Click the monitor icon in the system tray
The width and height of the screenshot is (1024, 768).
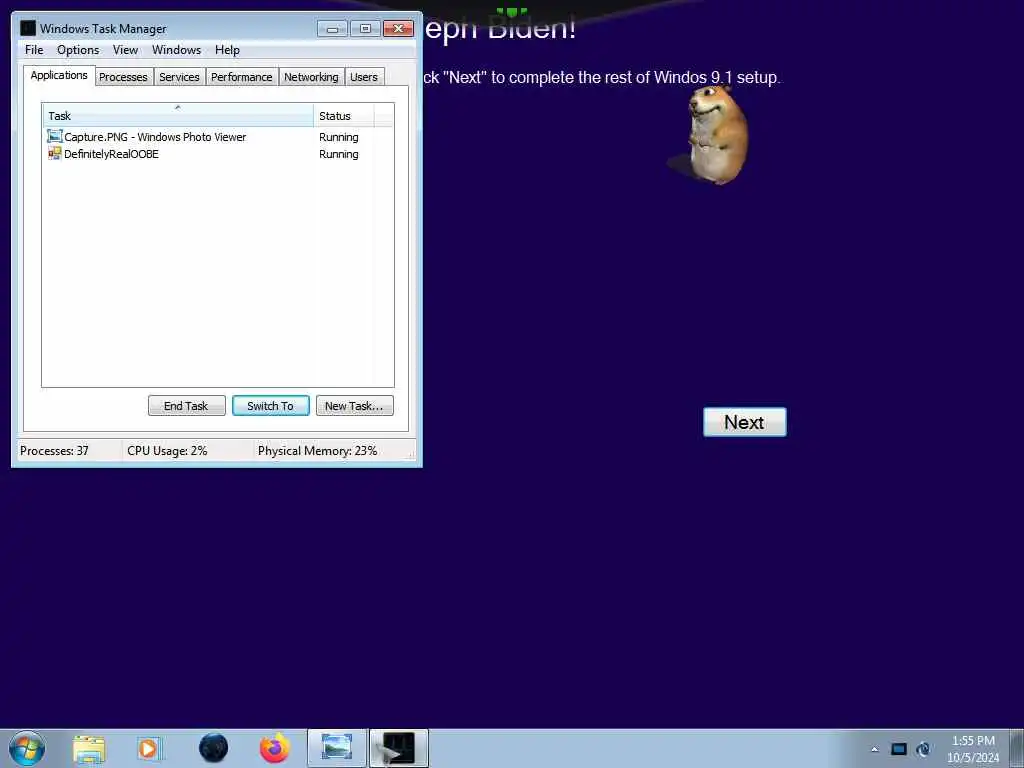coord(899,749)
